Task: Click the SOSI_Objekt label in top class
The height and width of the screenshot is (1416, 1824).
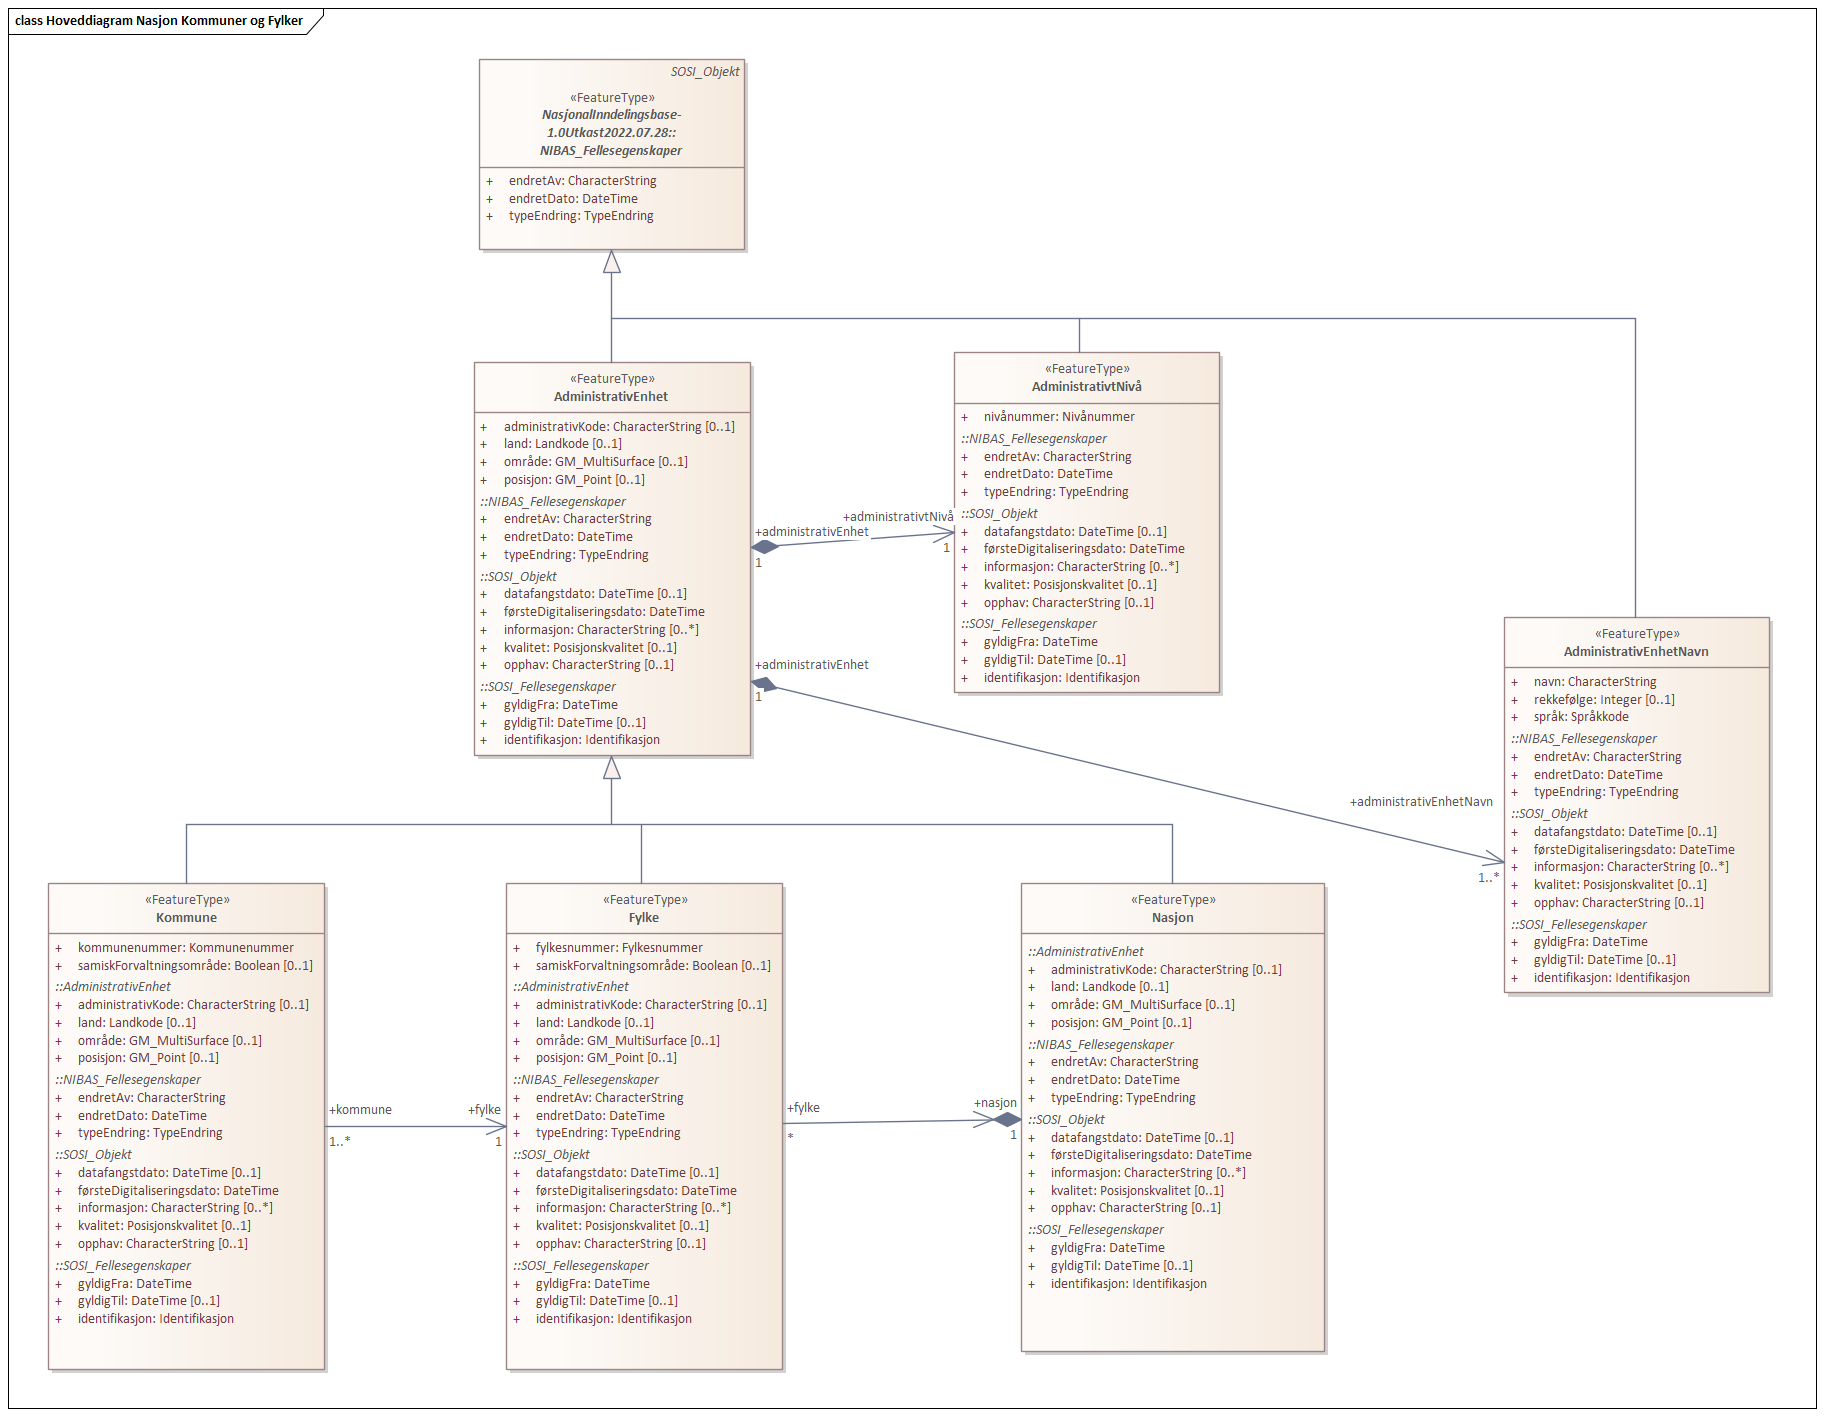Action: click(x=705, y=71)
